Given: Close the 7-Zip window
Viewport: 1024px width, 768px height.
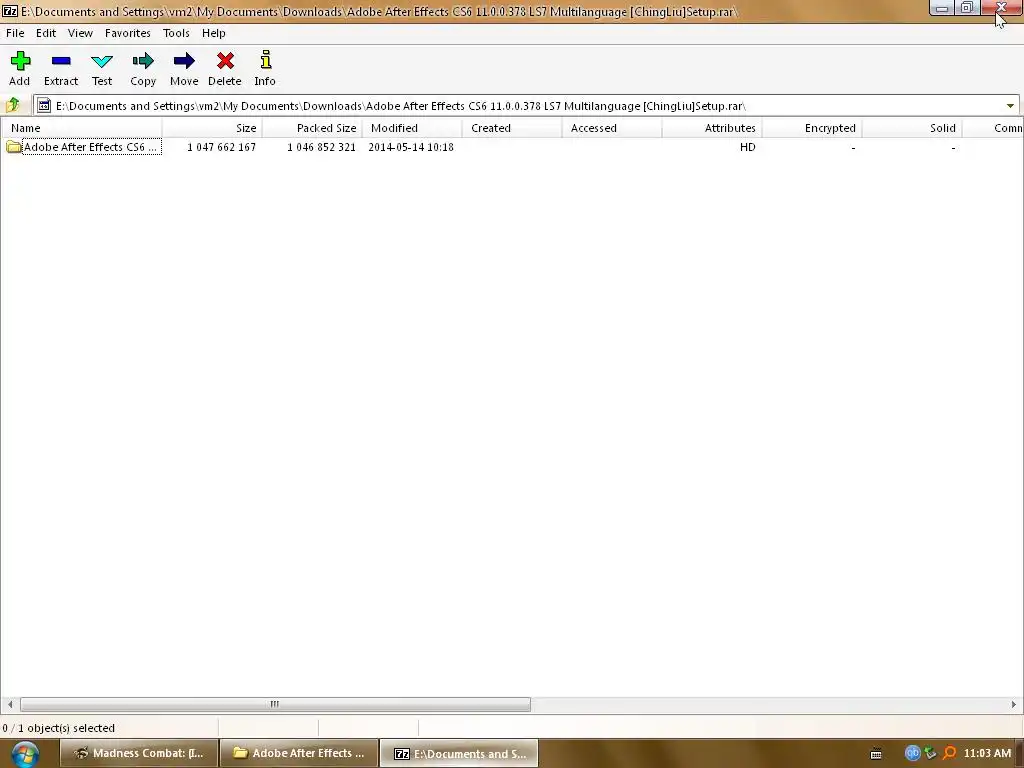Looking at the screenshot, I should (1000, 8).
